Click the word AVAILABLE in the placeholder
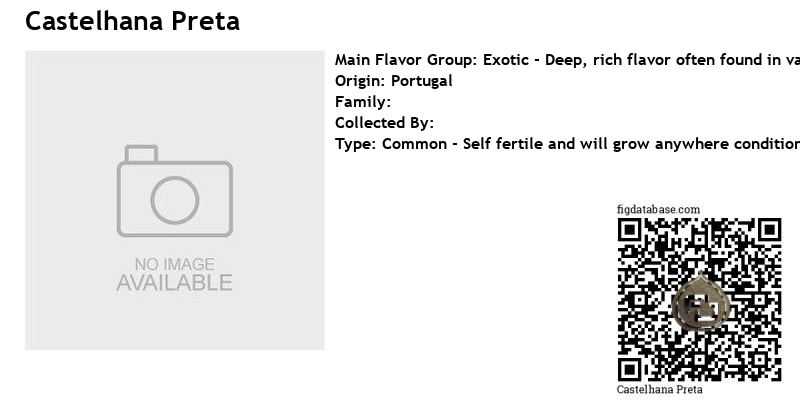This screenshot has height=400, width=800. (x=174, y=283)
